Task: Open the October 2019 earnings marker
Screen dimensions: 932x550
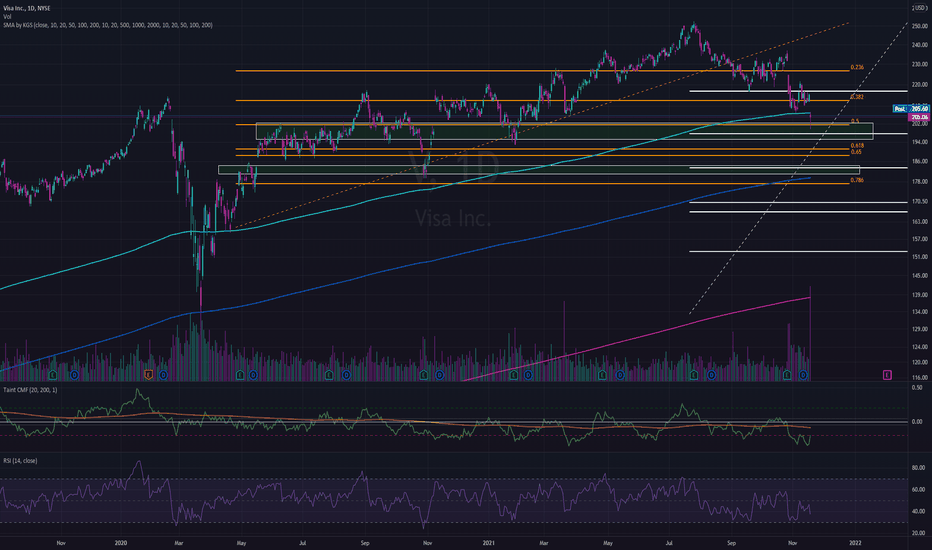Action: point(53,375)
